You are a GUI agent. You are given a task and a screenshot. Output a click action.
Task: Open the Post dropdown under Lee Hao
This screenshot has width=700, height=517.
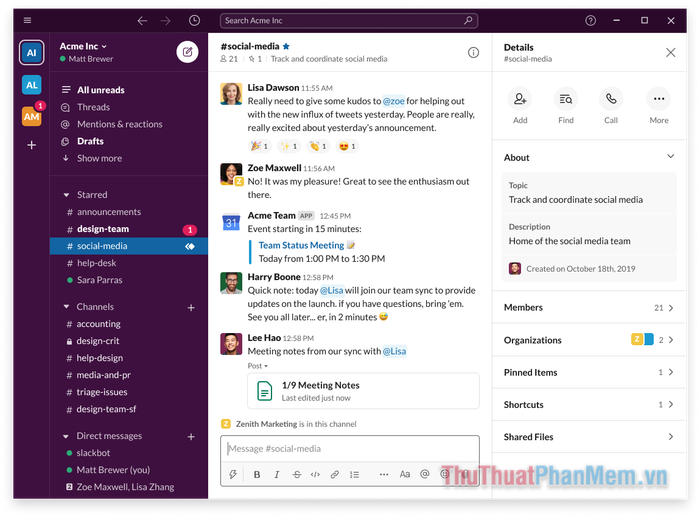258,366
